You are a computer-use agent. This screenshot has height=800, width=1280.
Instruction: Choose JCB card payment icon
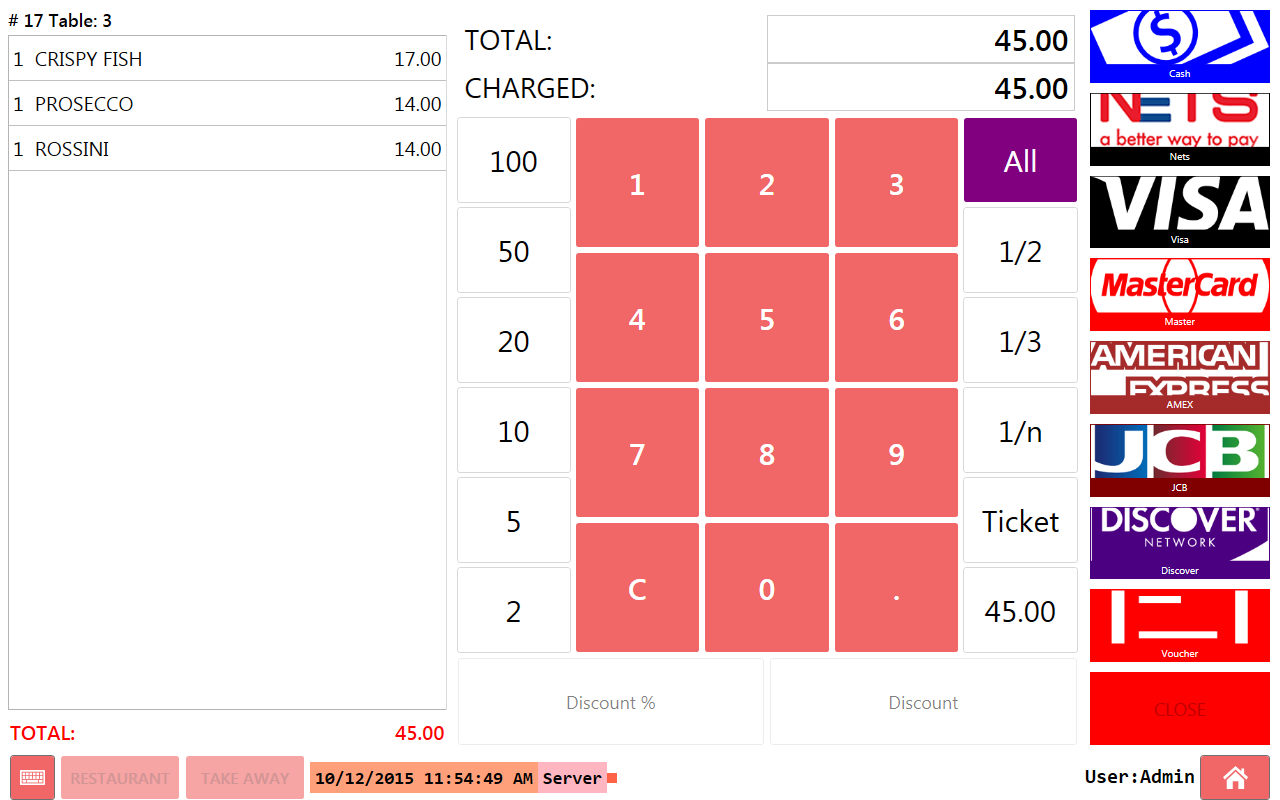pos(1179,460)
